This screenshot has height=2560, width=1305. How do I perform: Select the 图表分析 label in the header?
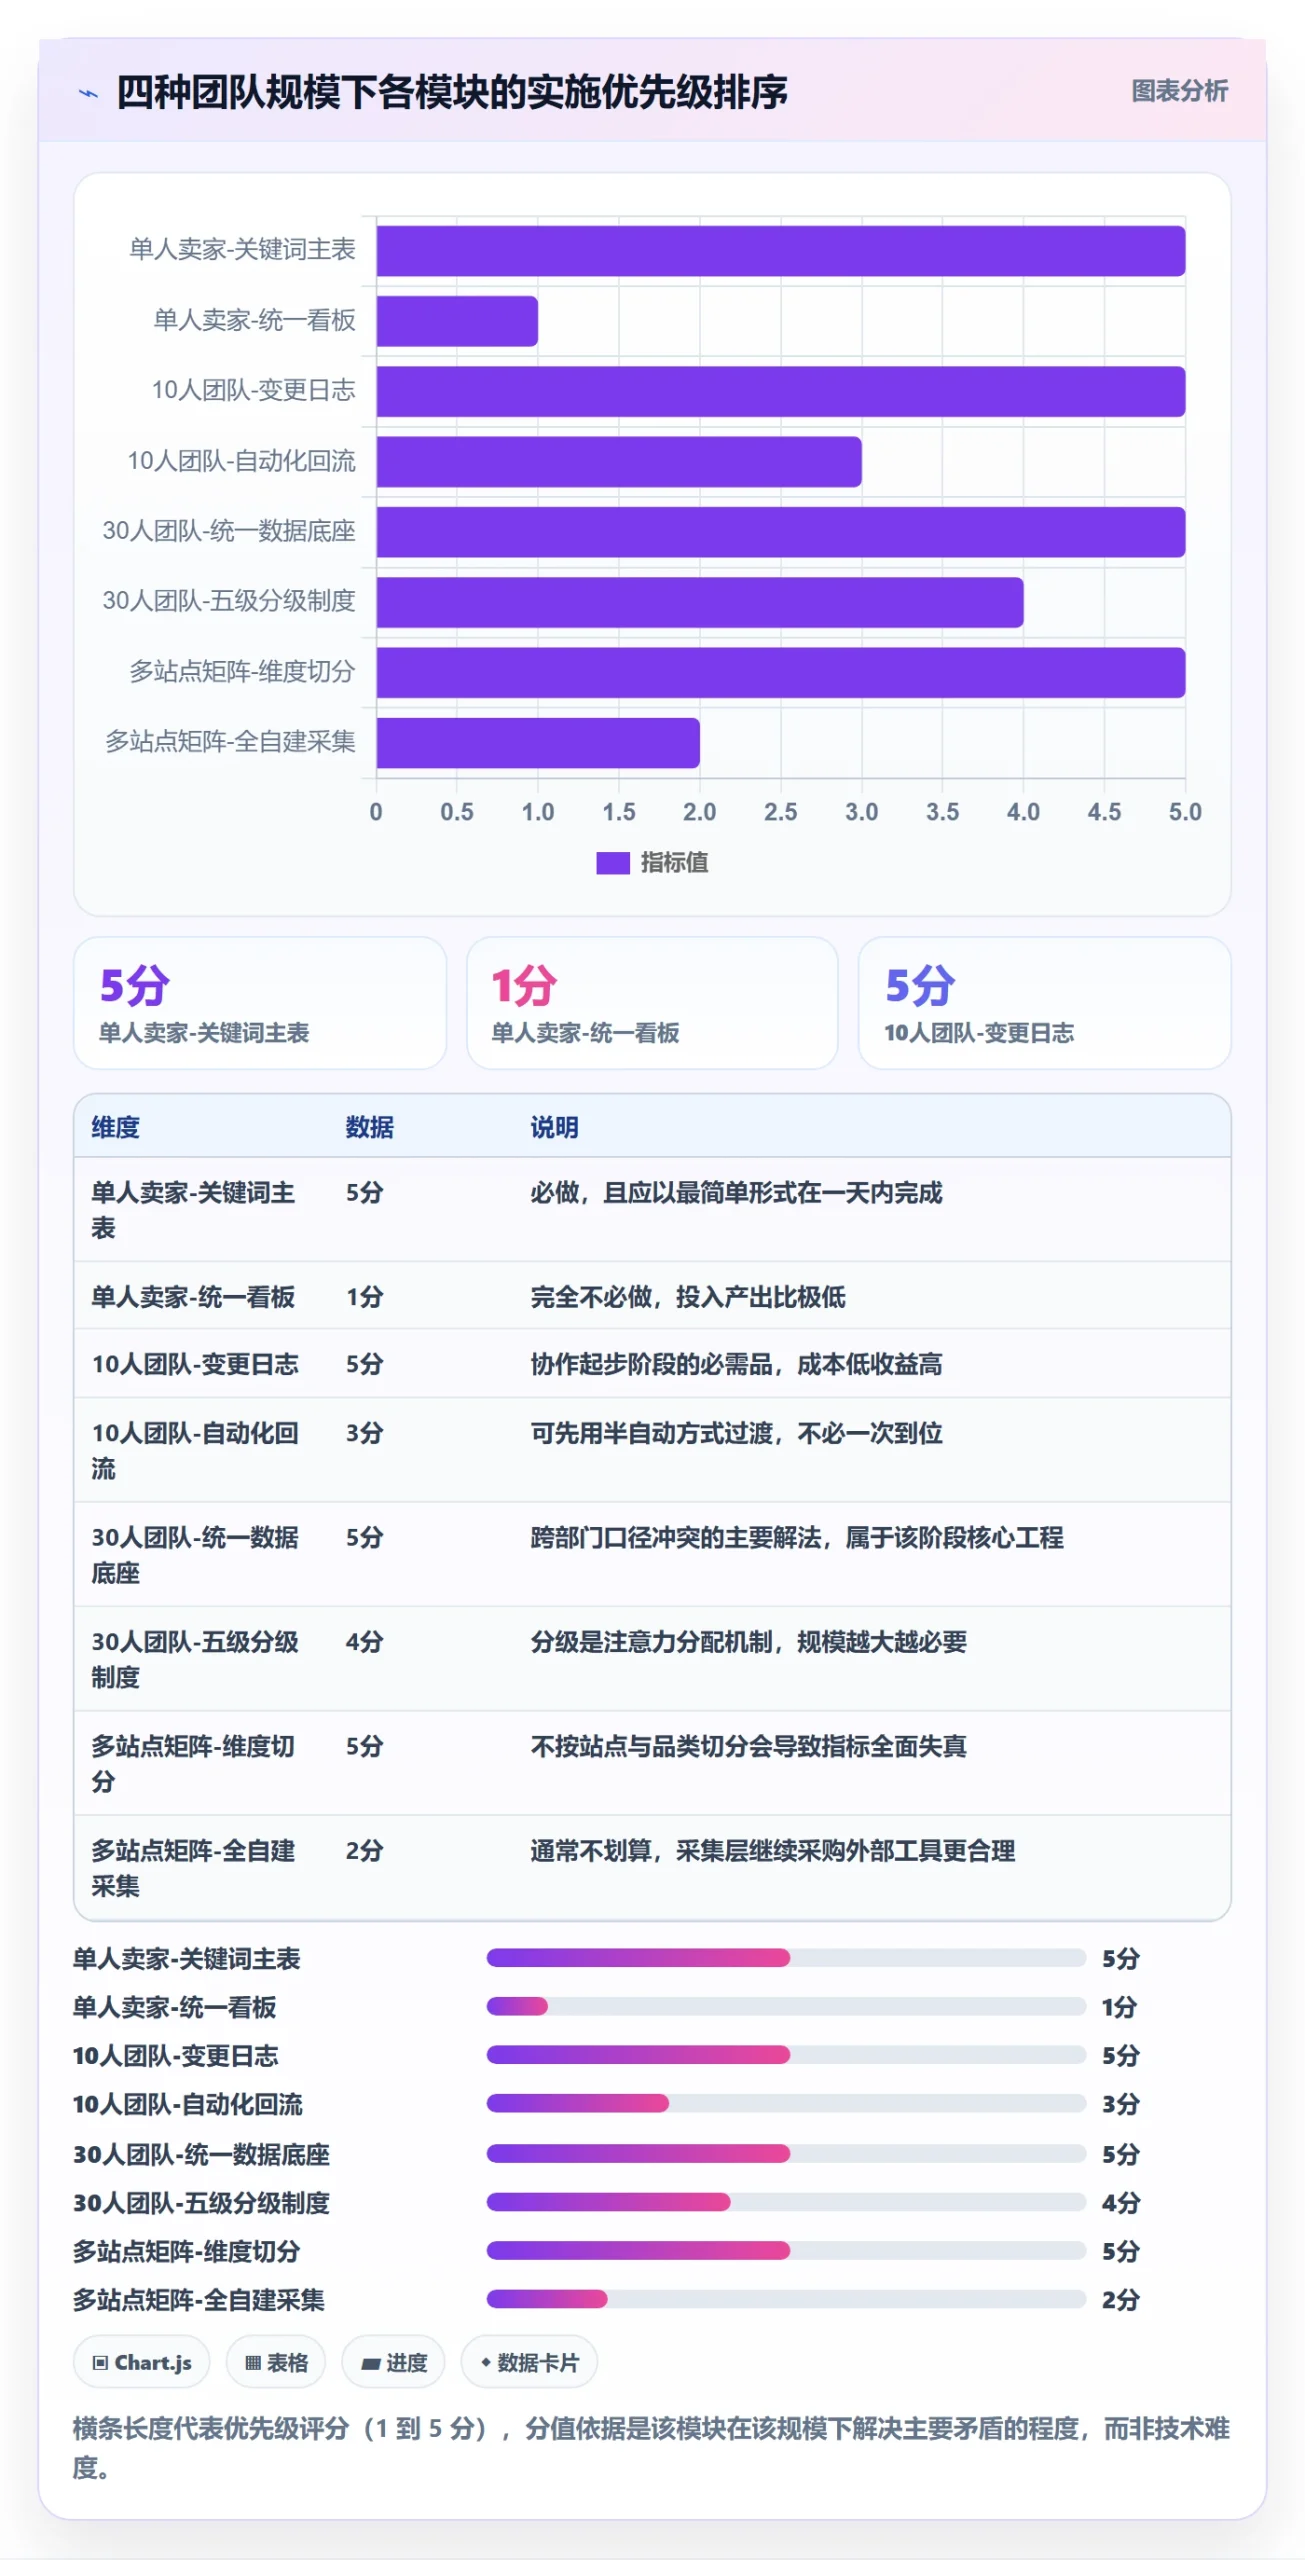(1180, 91)
